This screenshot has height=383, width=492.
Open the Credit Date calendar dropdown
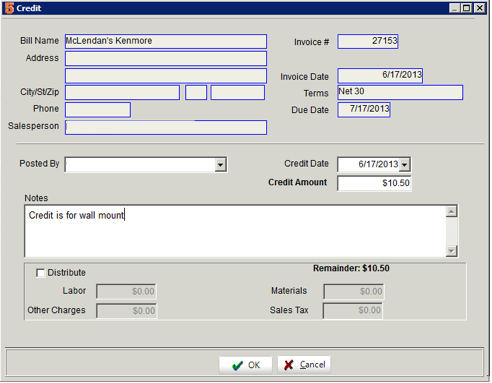pyautogui.click(x=404, y=164)
